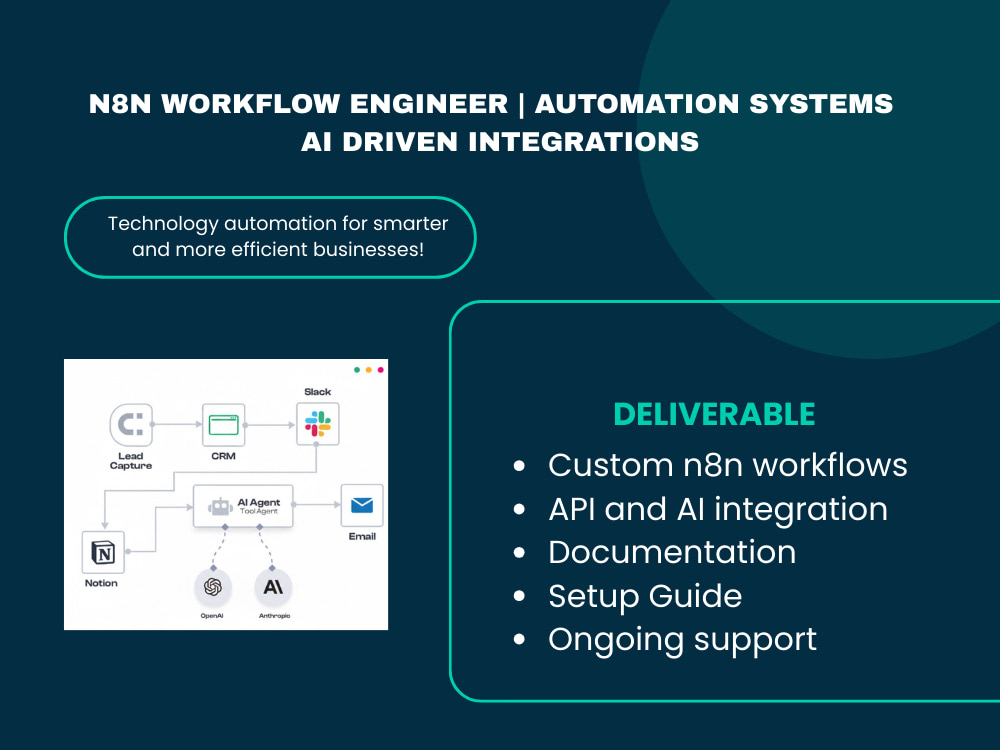Click the 'Tool Agent' subtitle

(259, 511)
